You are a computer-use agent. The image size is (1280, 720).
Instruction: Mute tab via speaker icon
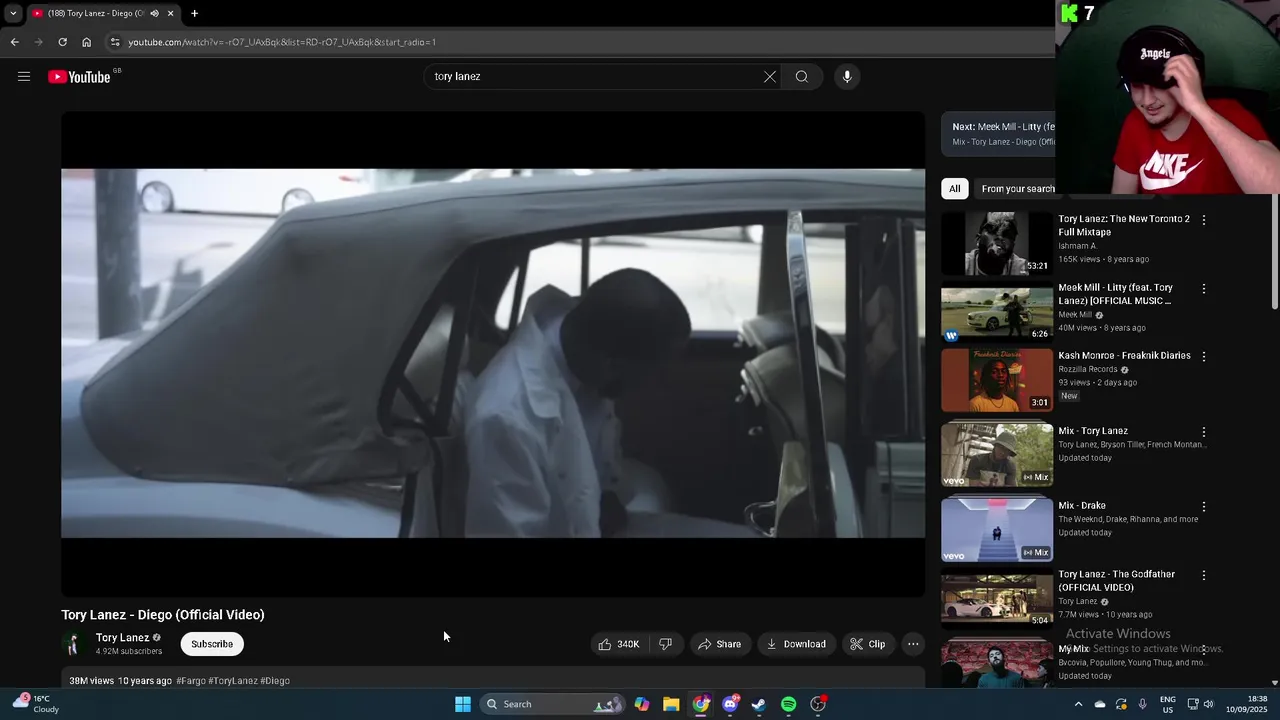tap(154, 14)
